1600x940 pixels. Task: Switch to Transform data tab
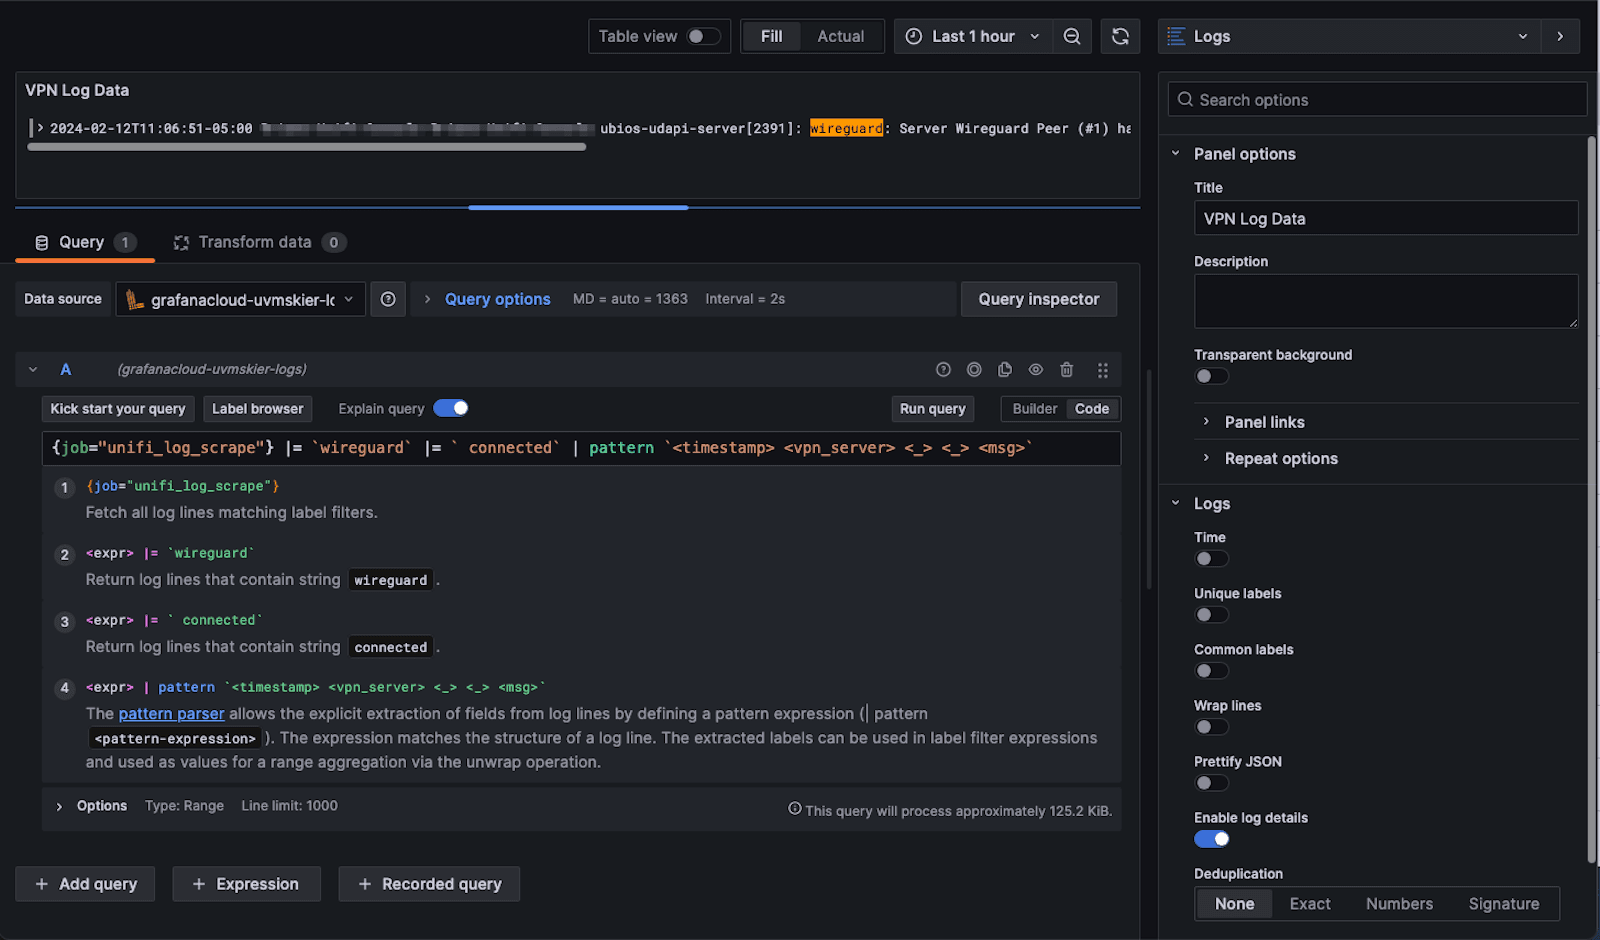pos(259,243)
